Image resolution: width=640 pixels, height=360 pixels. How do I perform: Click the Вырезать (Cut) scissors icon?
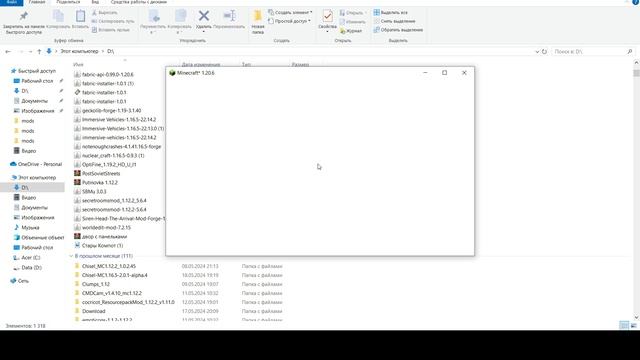point(94,13)
